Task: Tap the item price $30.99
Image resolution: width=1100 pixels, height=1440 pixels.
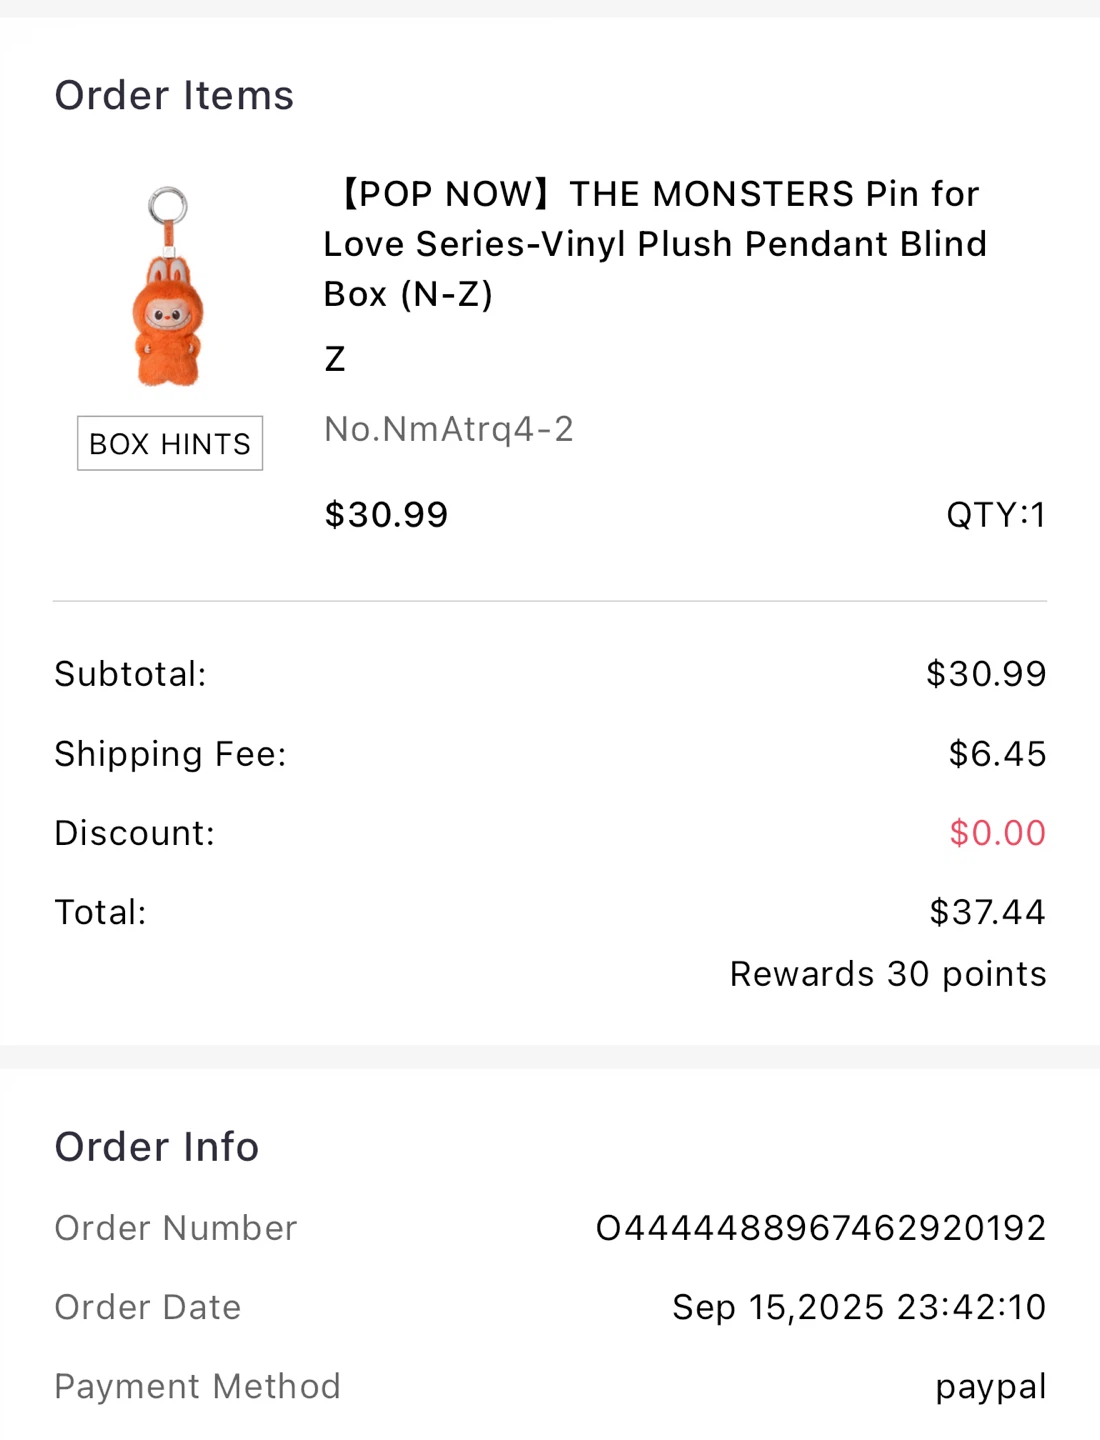Action: click(386, 515)
